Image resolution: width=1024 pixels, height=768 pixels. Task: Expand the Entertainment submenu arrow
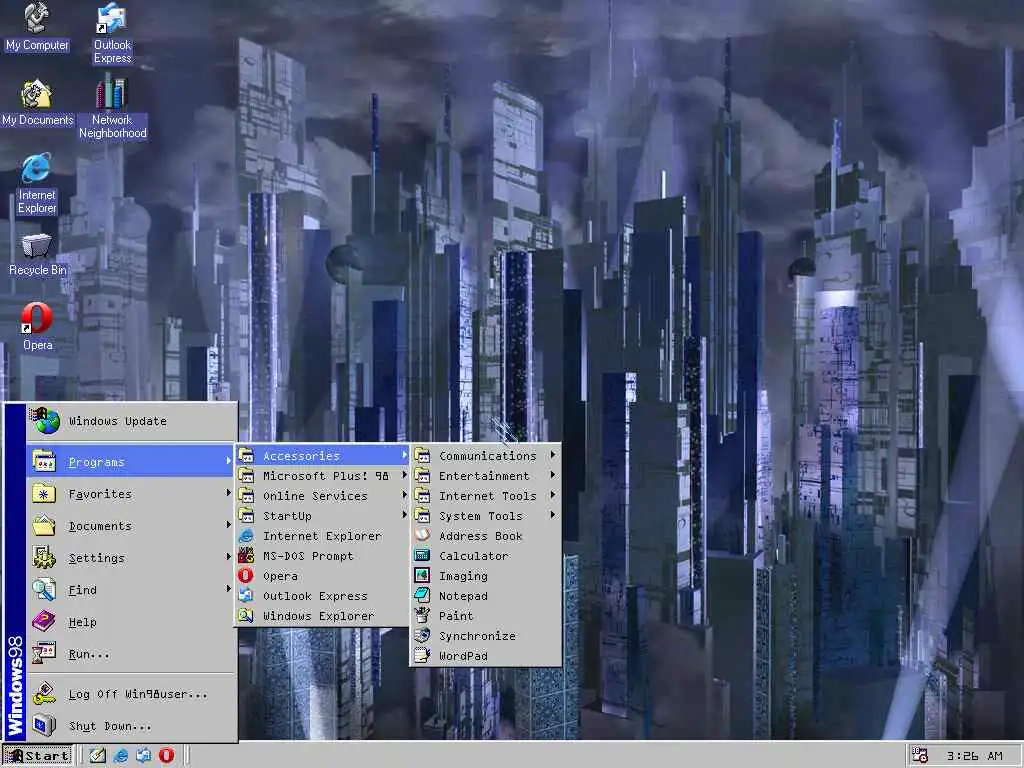tap(553, 475)
